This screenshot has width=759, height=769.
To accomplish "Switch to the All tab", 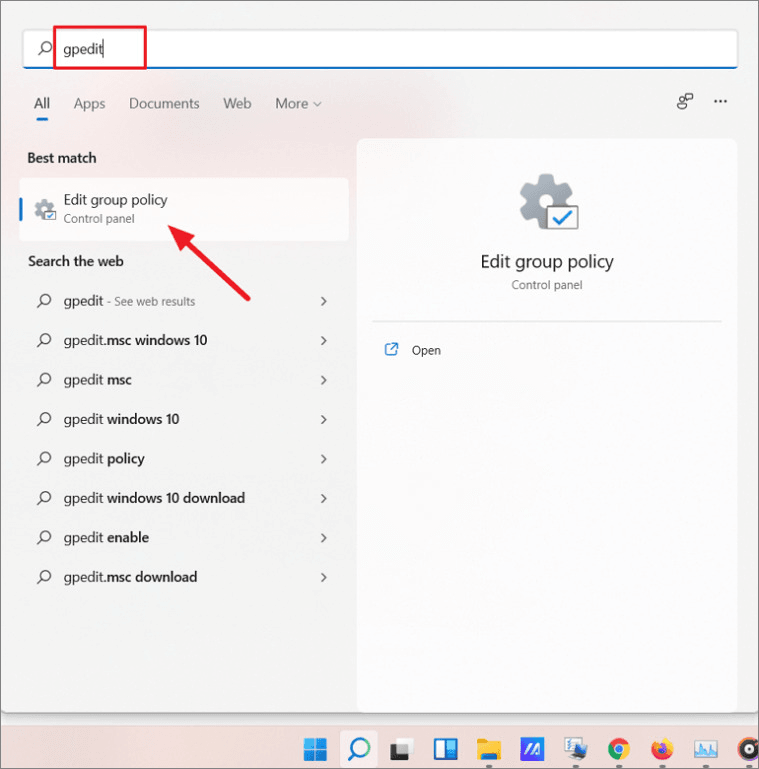I will [x=42, y=103].
